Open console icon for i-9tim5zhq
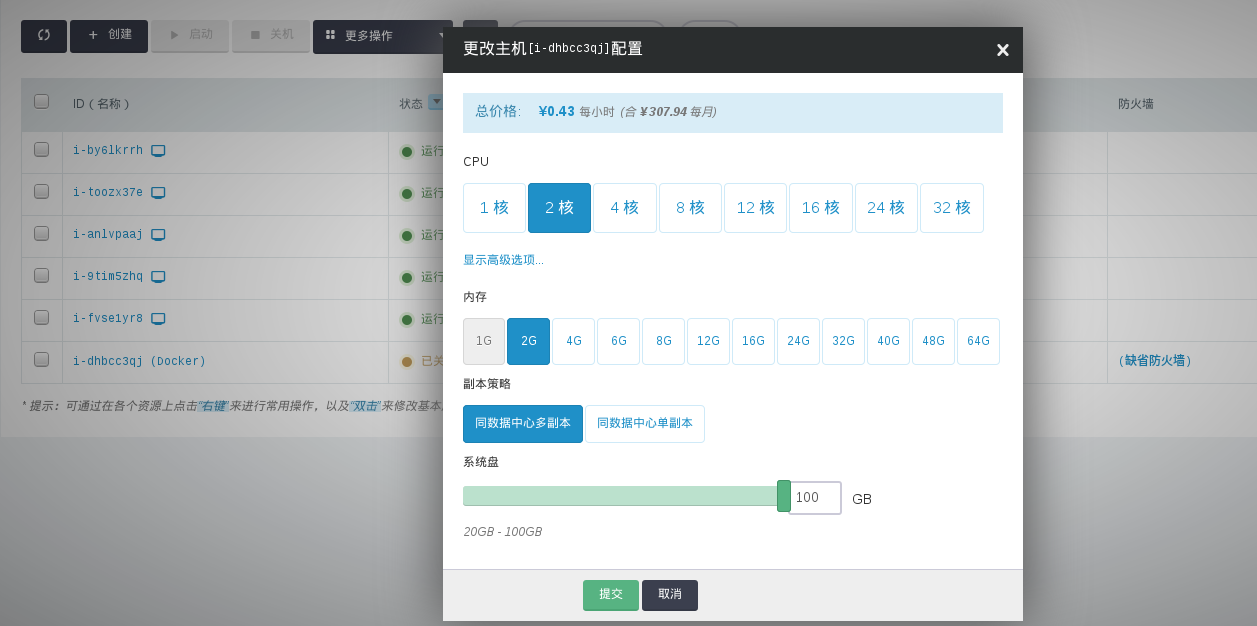Viewport: 1257px width, 626px height. coord(158,277)
